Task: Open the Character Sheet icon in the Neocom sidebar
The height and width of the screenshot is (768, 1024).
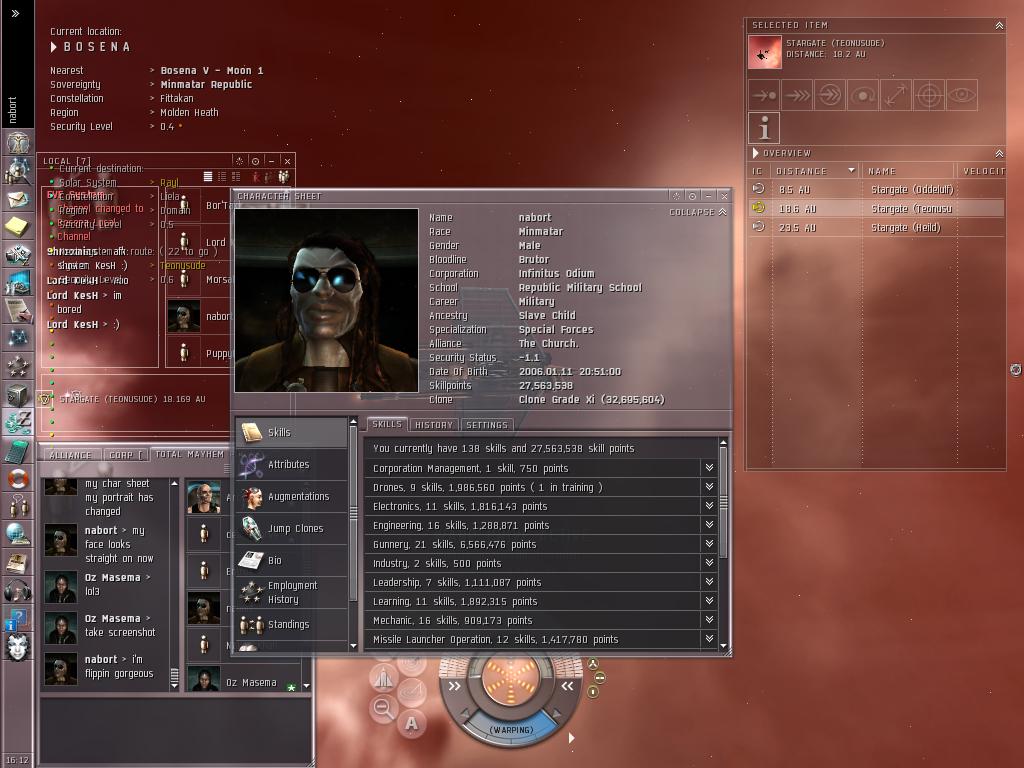Action: [18, 143]
